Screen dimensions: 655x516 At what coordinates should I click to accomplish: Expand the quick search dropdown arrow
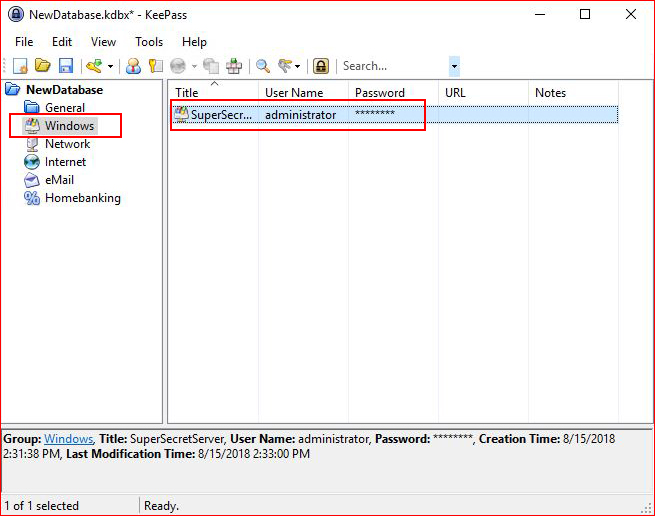(454, 66)
